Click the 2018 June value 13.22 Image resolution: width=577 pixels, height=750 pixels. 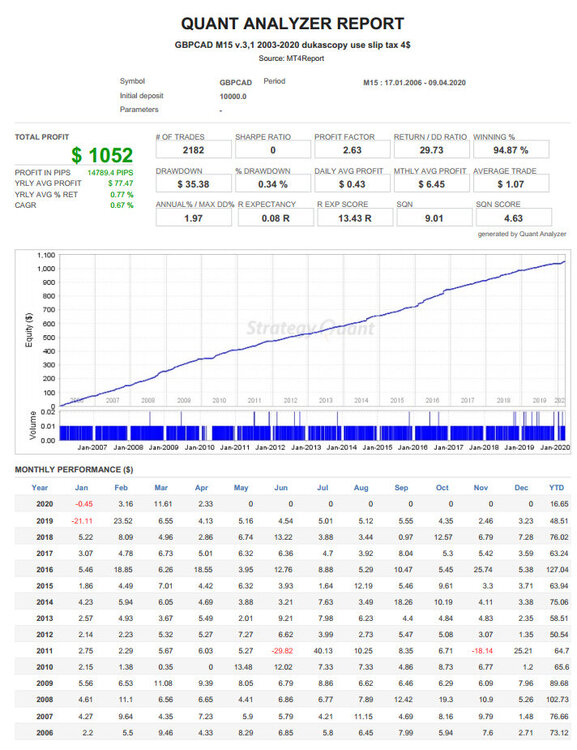point(283,537)
